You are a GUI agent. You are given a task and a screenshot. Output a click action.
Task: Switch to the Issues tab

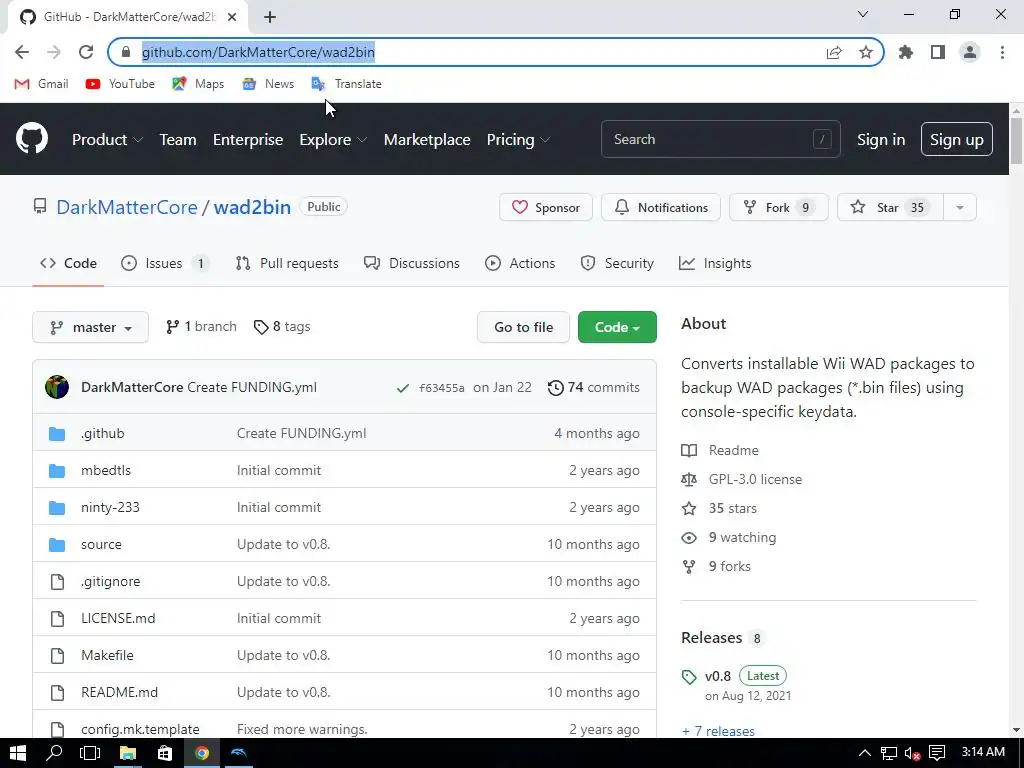(x=165, y=263)
